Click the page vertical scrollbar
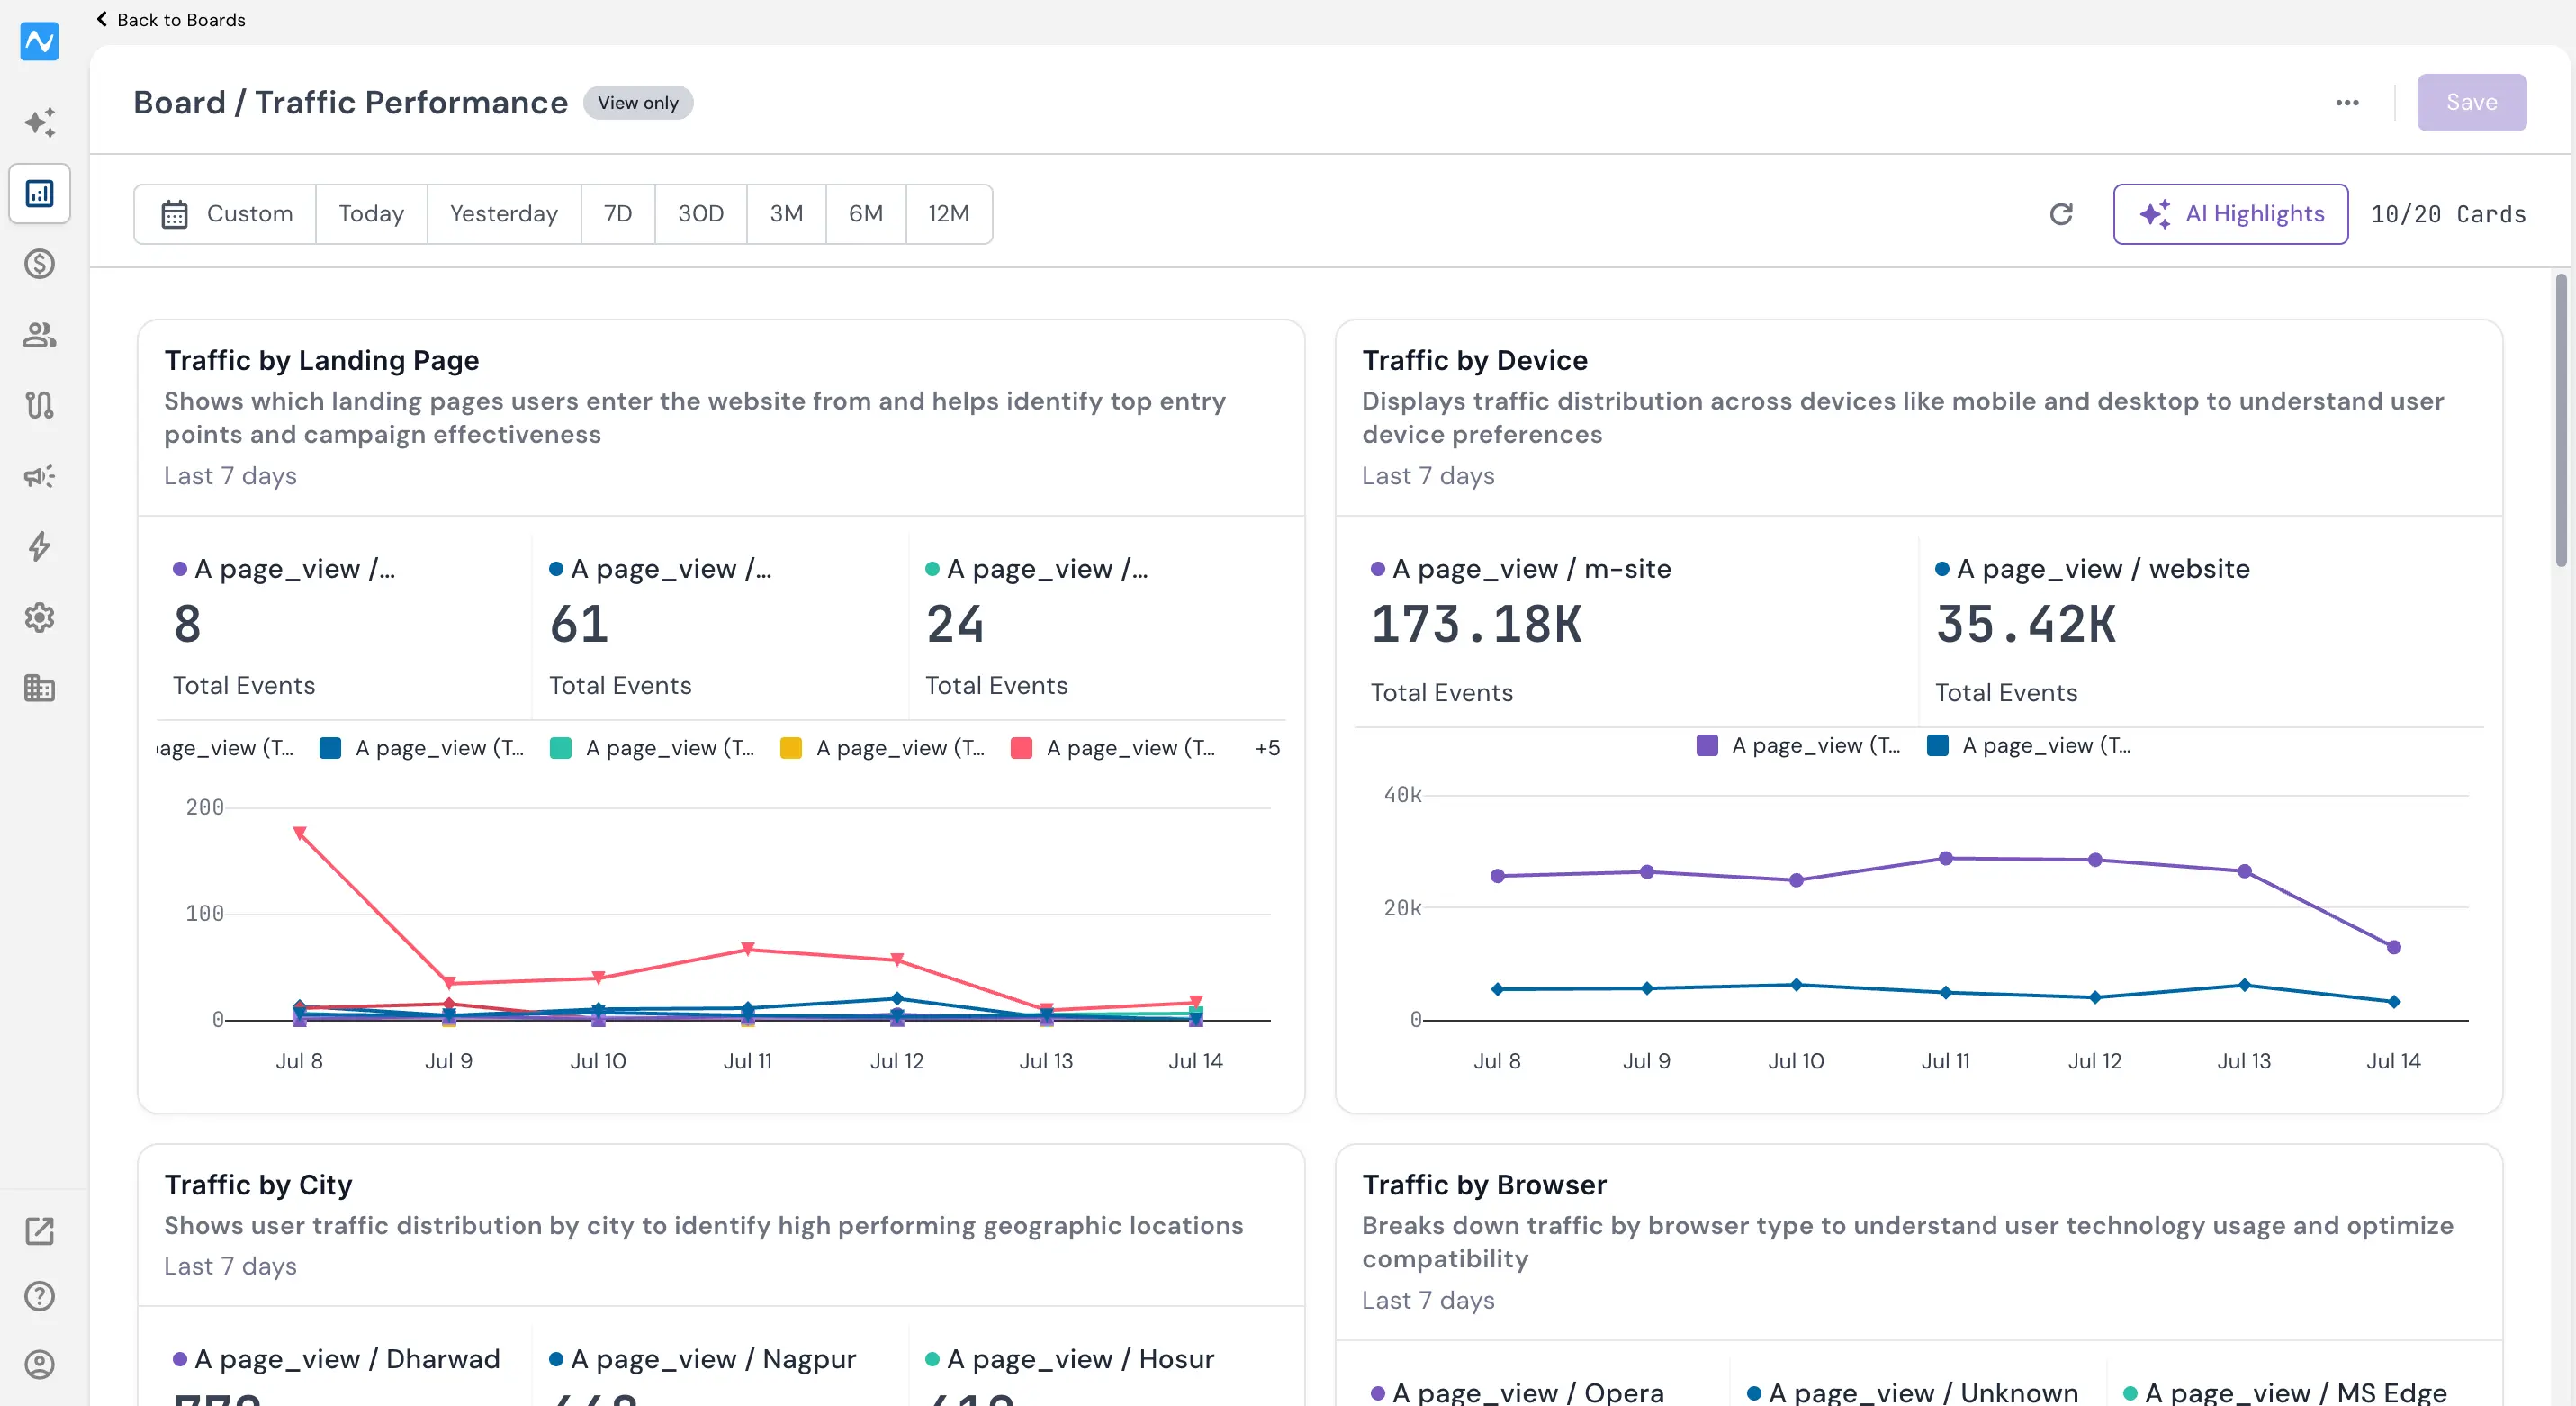This screenshot has width=2576, height=1406. 2560,420
